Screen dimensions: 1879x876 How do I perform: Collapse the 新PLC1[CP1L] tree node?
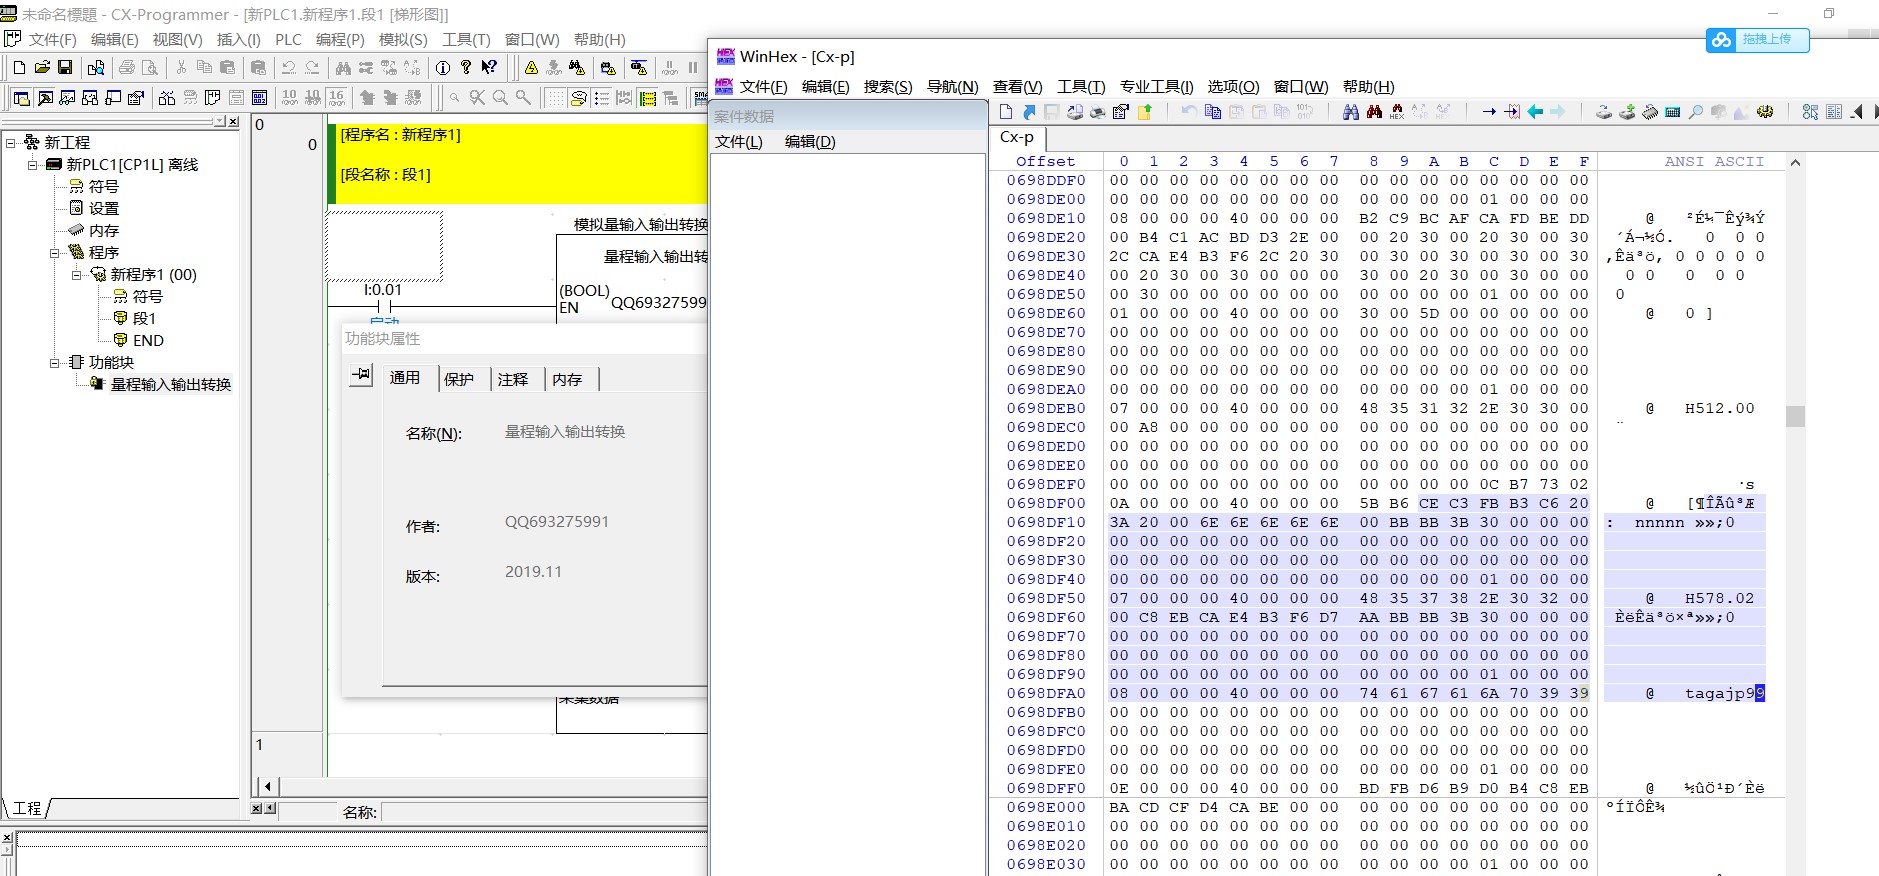tap(33, 165)
